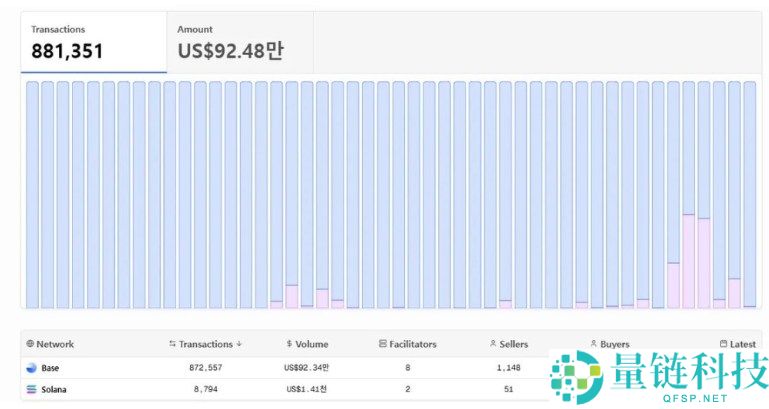Click the globe icon beside Network

point(30,344)
